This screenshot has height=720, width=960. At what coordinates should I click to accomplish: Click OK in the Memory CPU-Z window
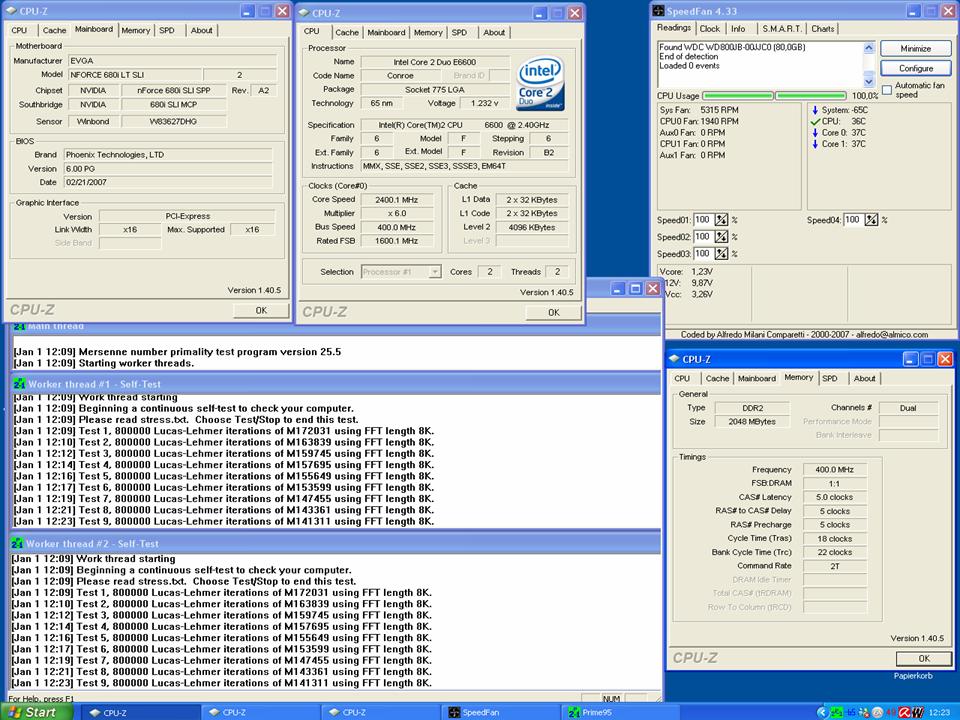coord(924,658)
